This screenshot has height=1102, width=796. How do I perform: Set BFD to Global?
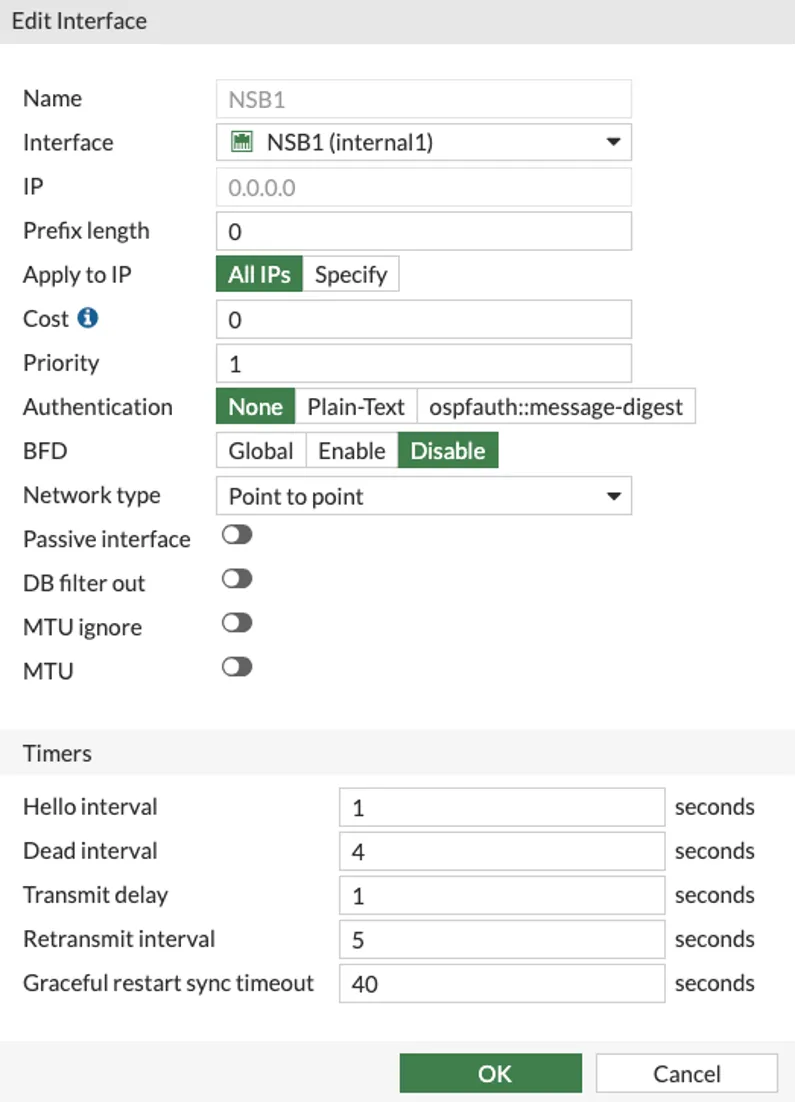tap(261, 450)
